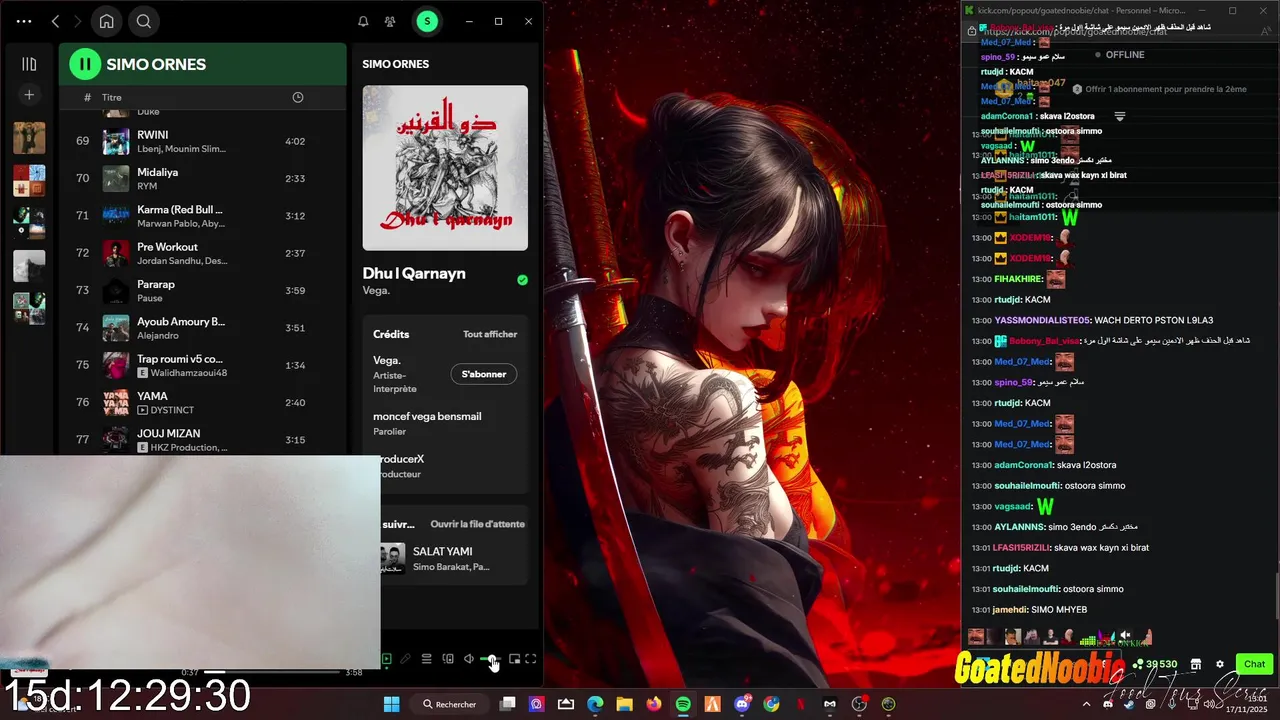1280x720 pixels.
Task: Open Vega. artist link under song title
Action: point(376,291)
